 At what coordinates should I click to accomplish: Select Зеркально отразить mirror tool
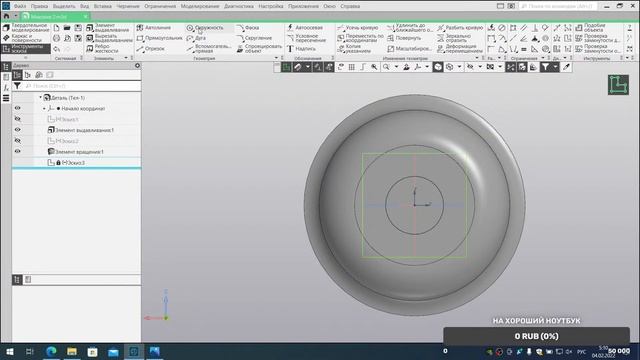(454, 38)
